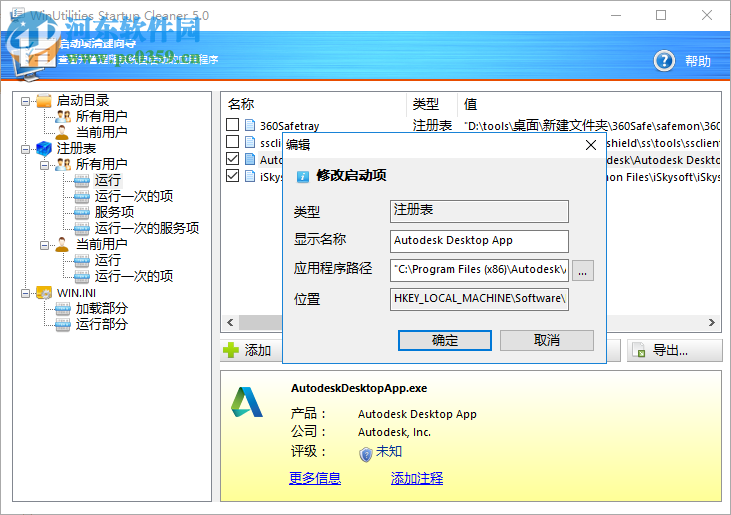Click the icon beside 加载部分
The height and width of the screenshot is (515, 731).
tap(62, 308)
